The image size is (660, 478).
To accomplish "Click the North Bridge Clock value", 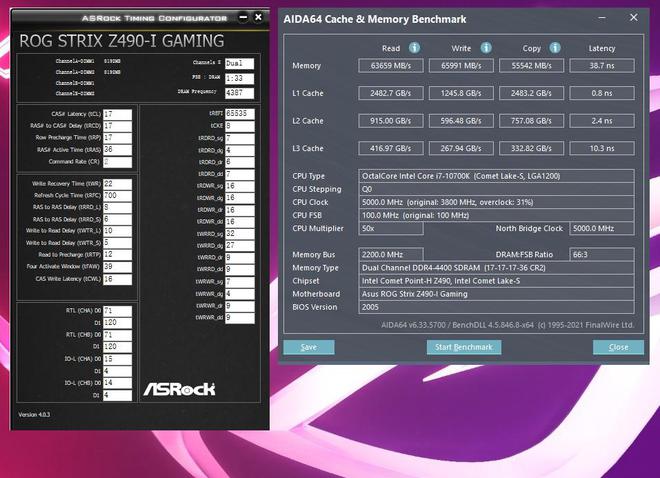I will (602, 228).
